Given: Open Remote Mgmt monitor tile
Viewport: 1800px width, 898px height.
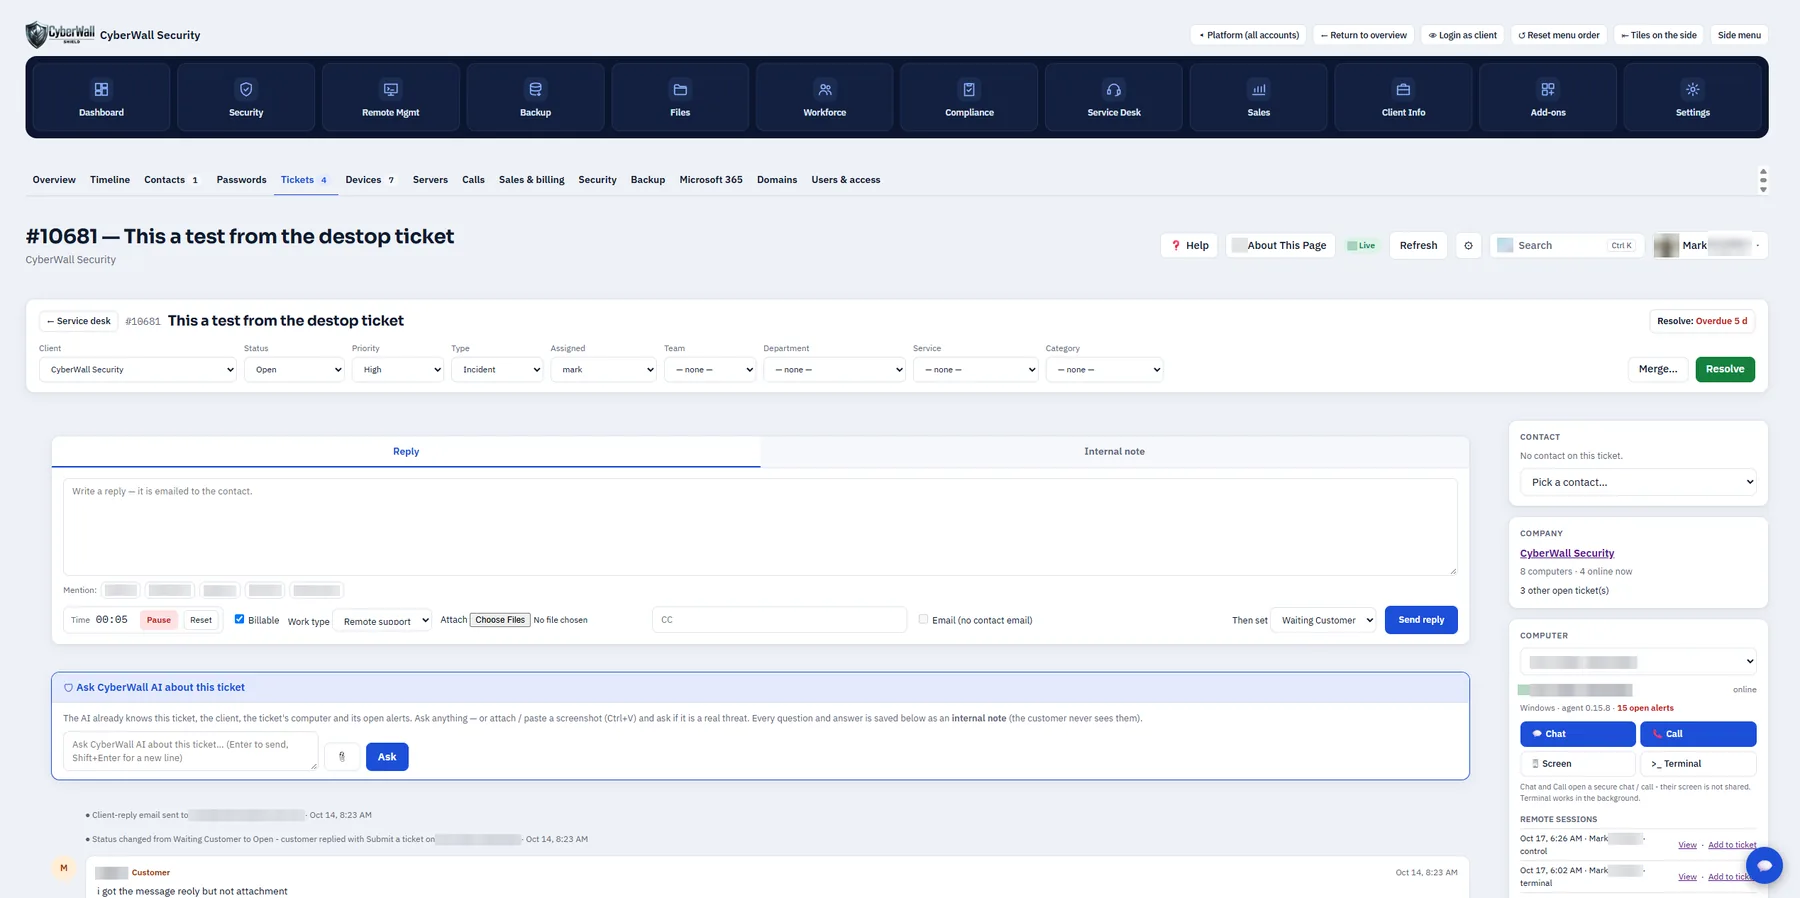Looking at the screenshot, I should 391,97.
